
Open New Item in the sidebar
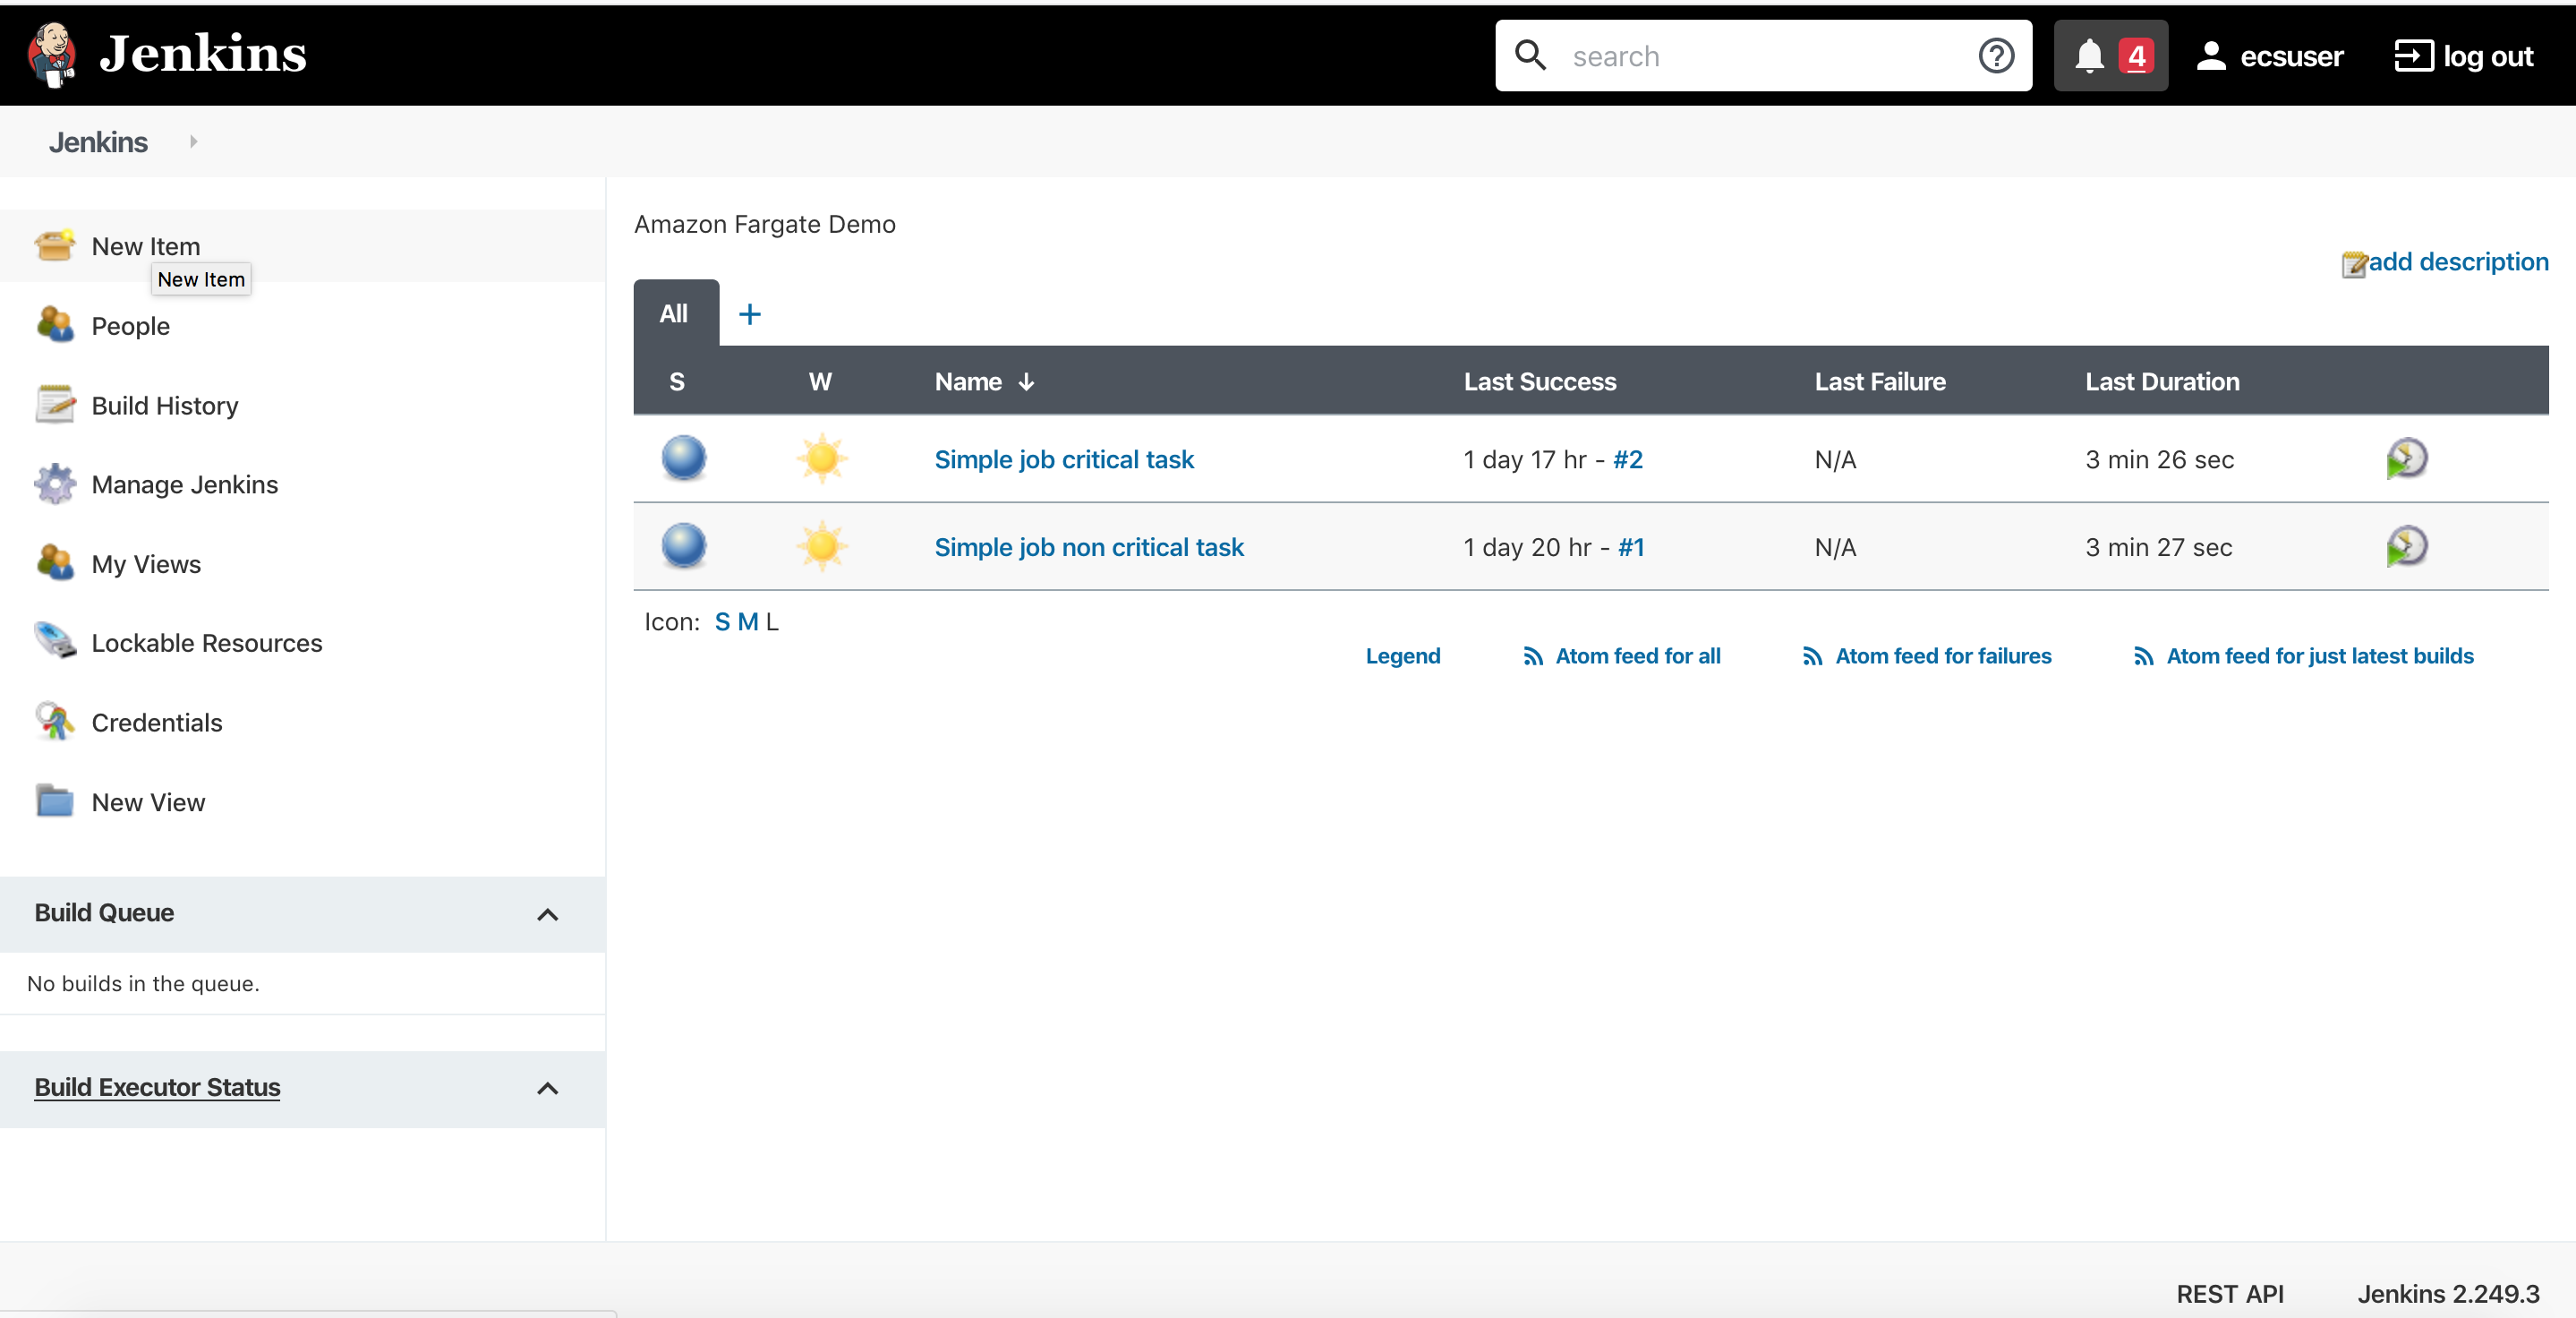point(145,245)
